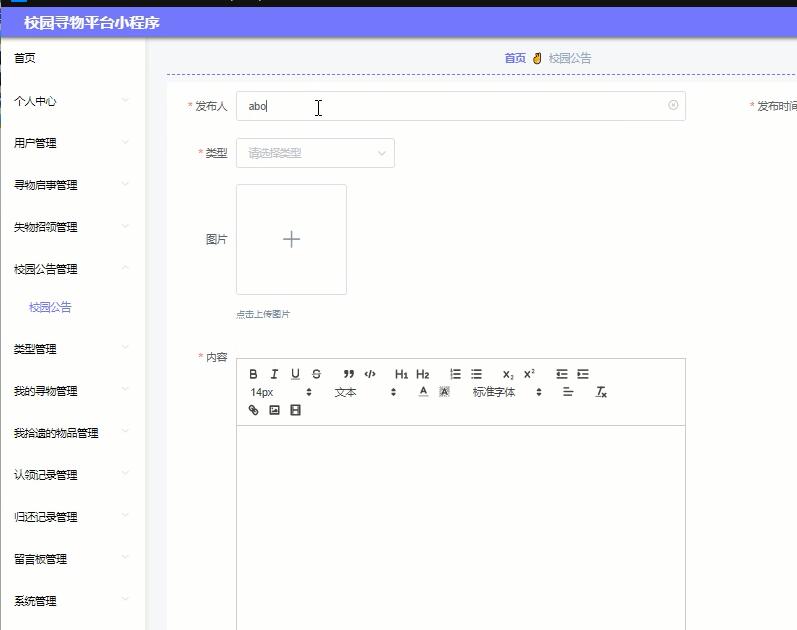797x630 pixels.
Task: Expand 我拾遗的物品管理 menu
Action: [71, 433]
